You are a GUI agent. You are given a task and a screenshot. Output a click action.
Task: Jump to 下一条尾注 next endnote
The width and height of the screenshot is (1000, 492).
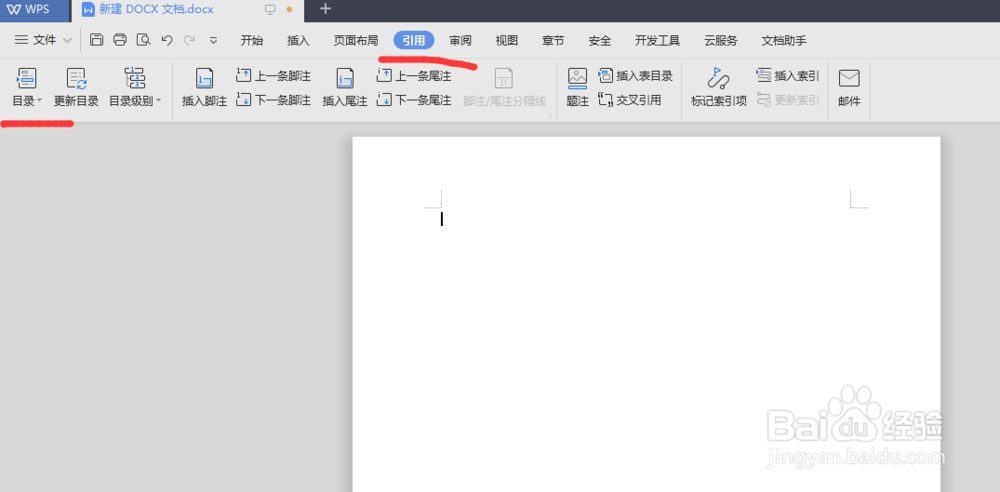point(414,100)
